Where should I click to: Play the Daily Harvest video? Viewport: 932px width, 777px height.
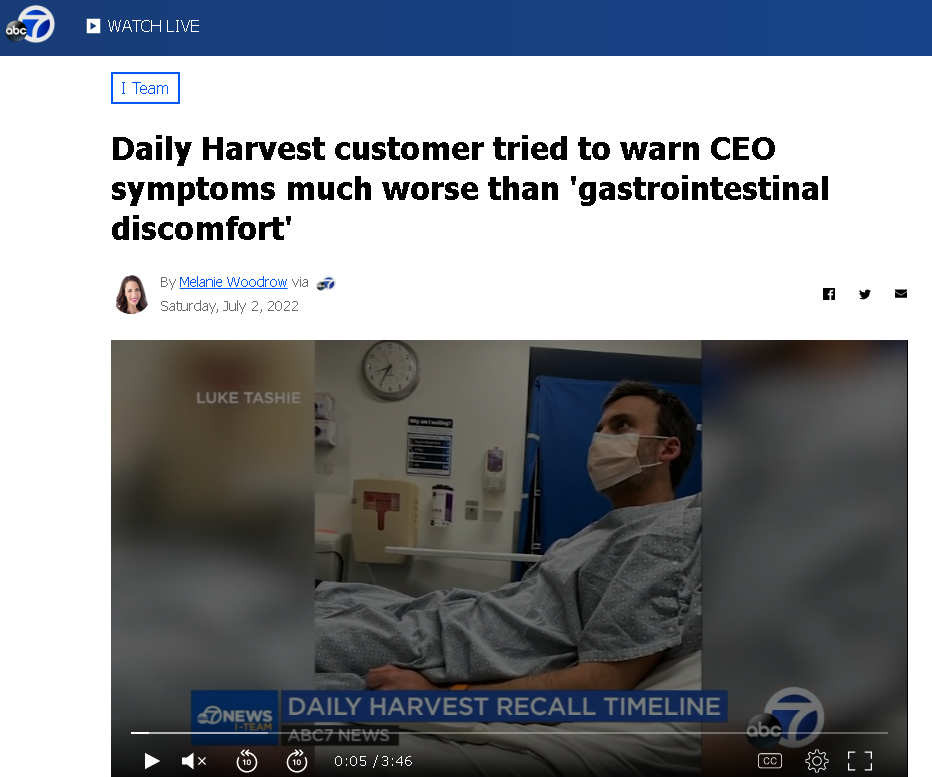coord(152,761)
